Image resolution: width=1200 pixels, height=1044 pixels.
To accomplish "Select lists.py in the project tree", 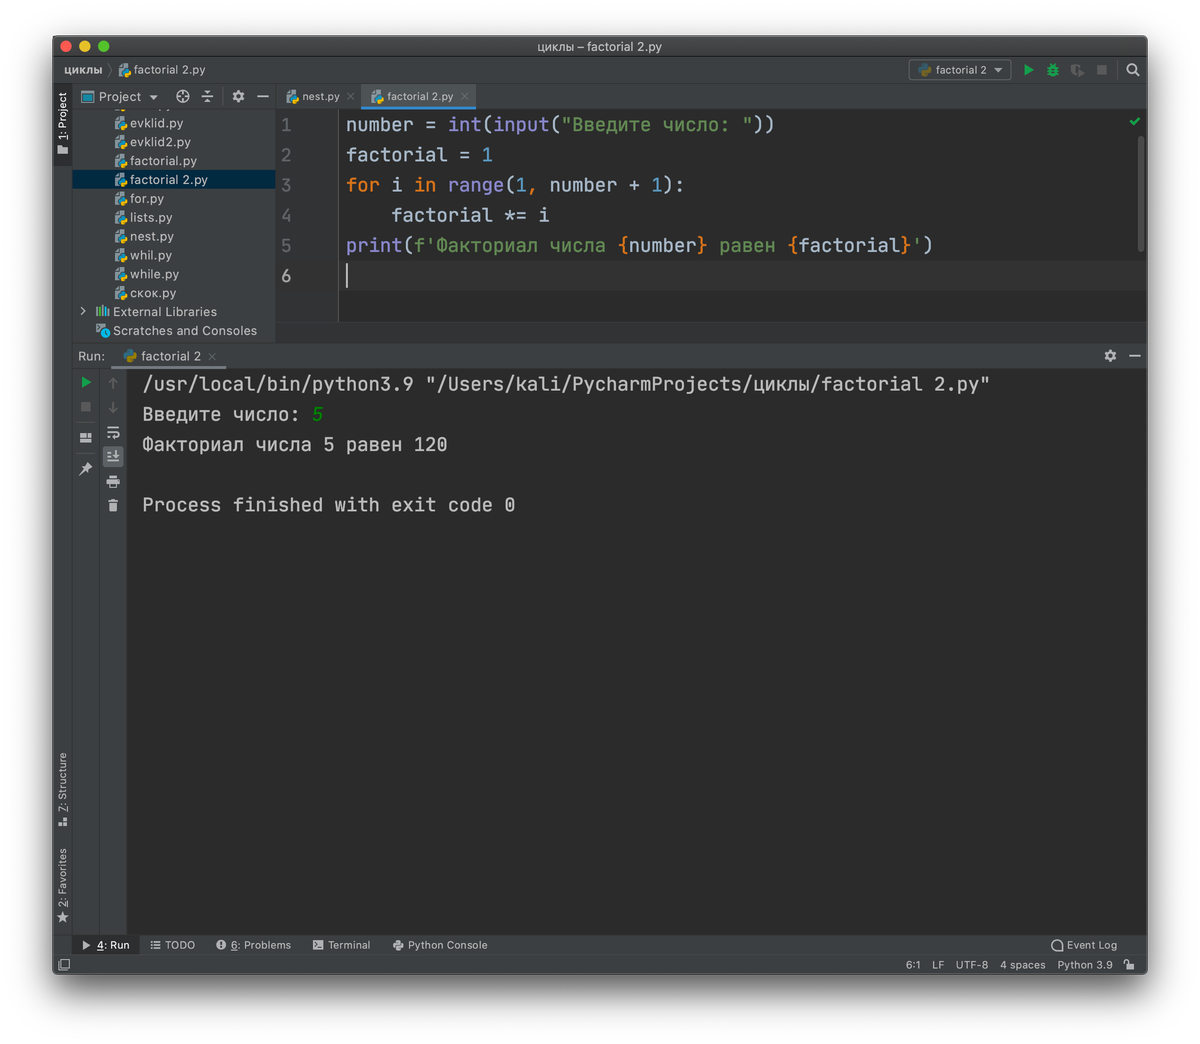I will [x=173, y=218].
